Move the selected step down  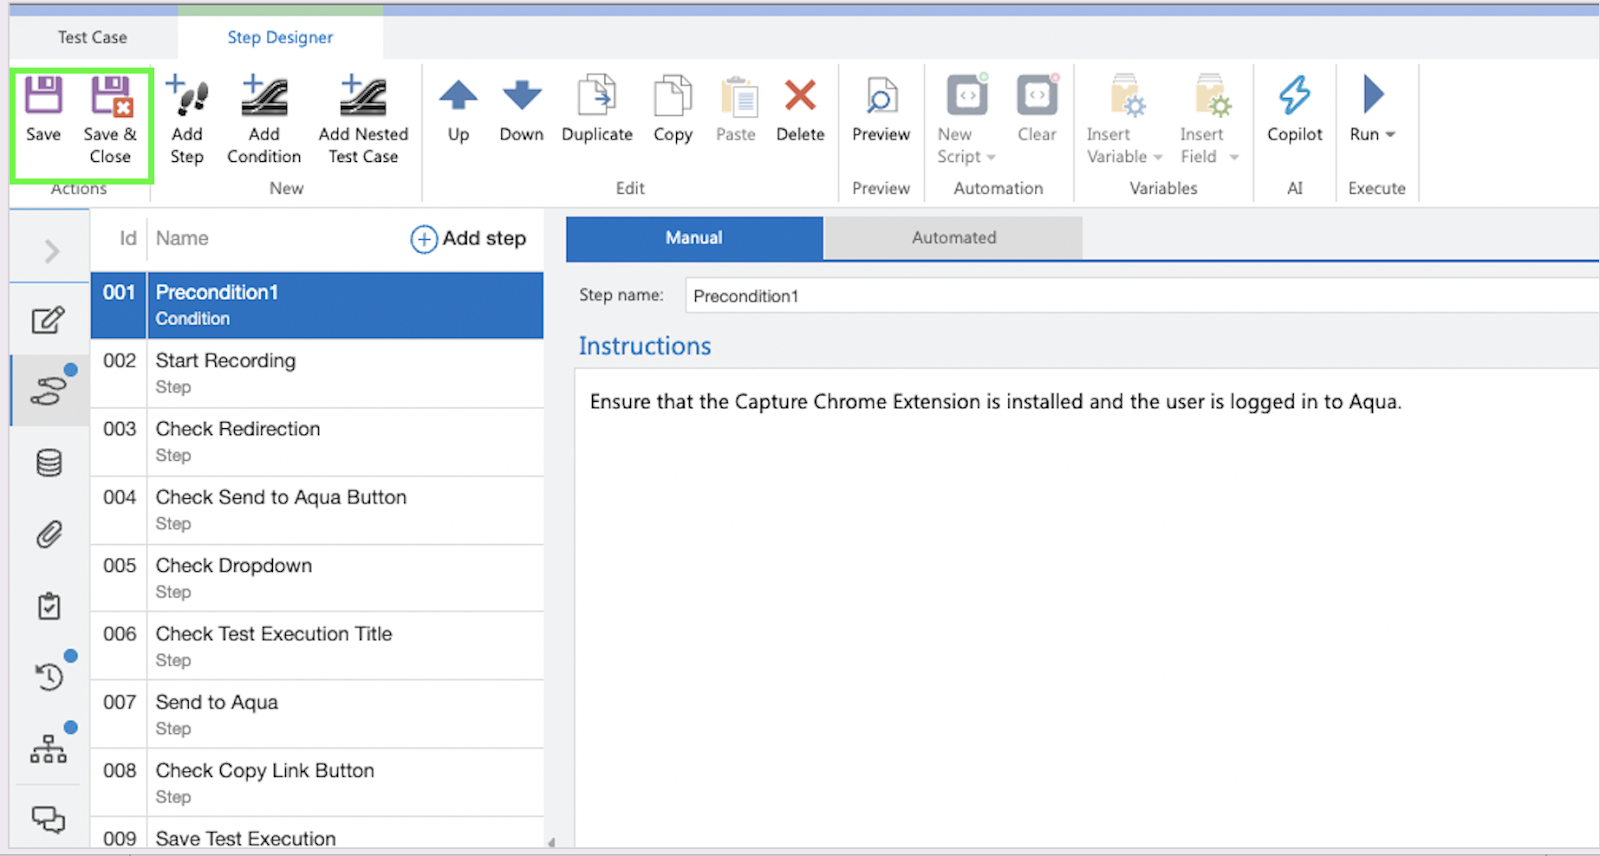click(521, 98)
